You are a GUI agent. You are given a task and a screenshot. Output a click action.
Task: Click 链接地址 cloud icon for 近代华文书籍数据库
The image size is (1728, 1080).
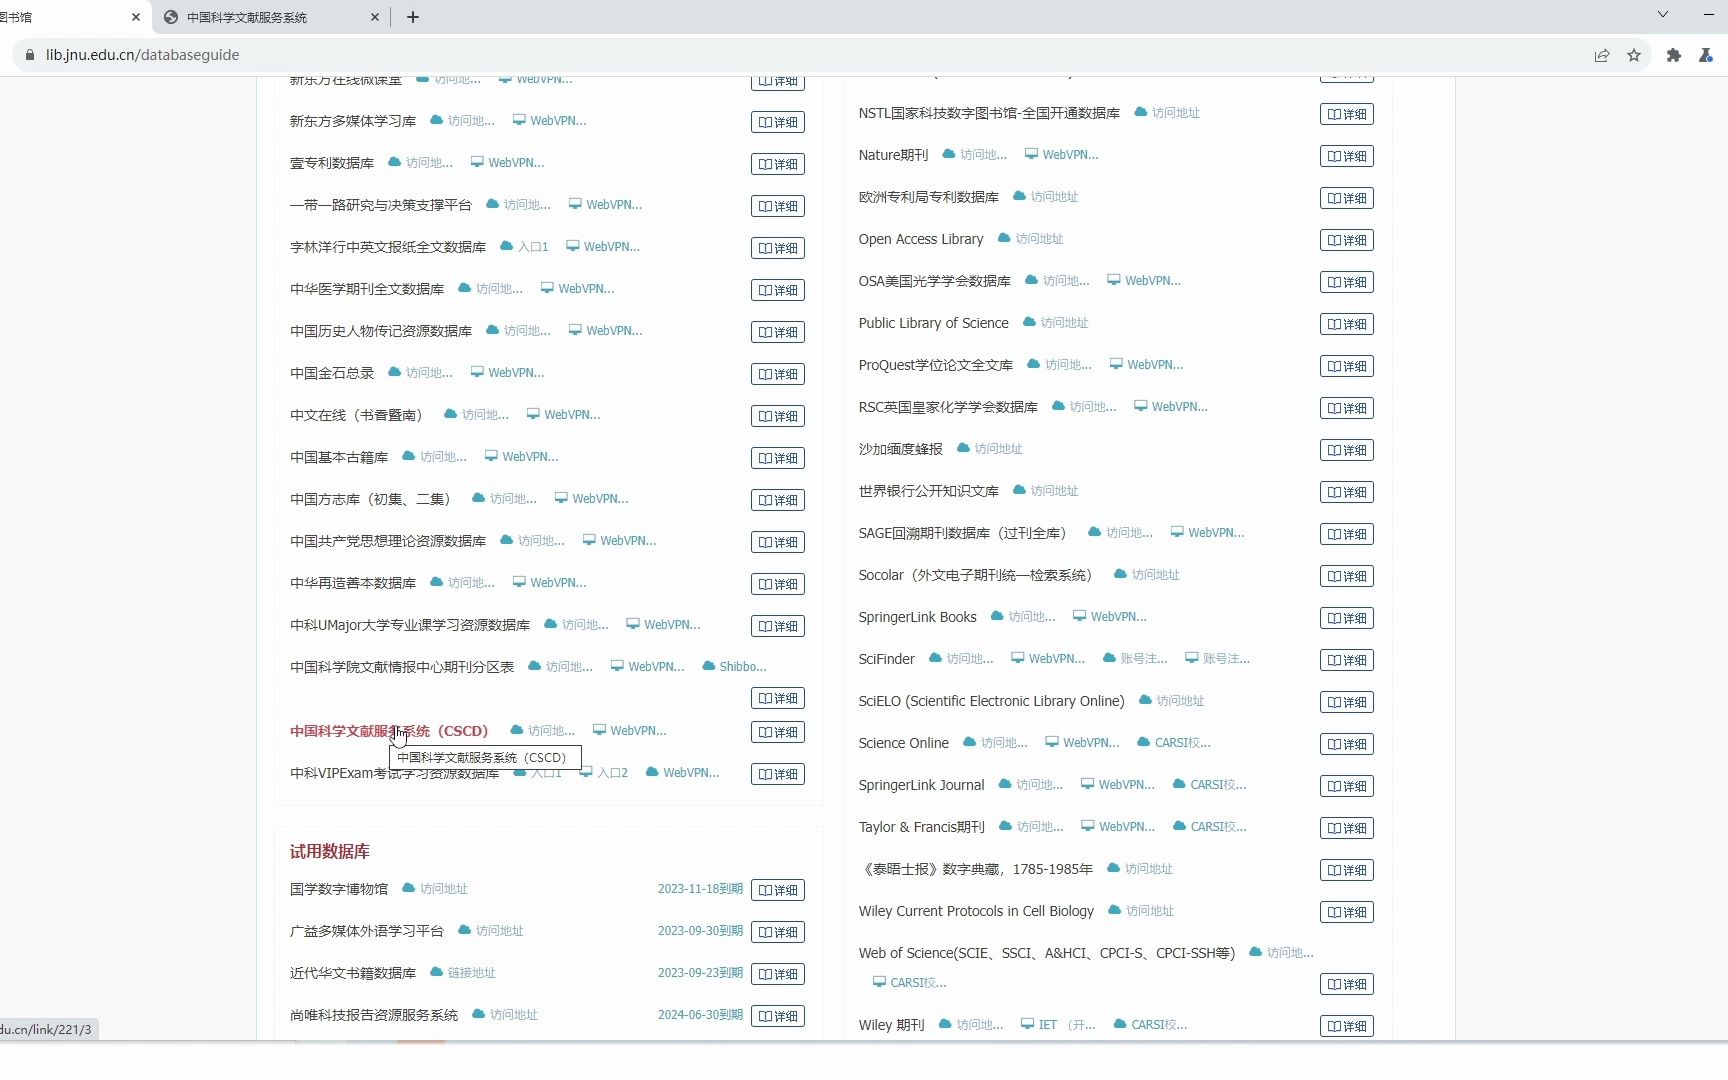(x=462, y=973)
